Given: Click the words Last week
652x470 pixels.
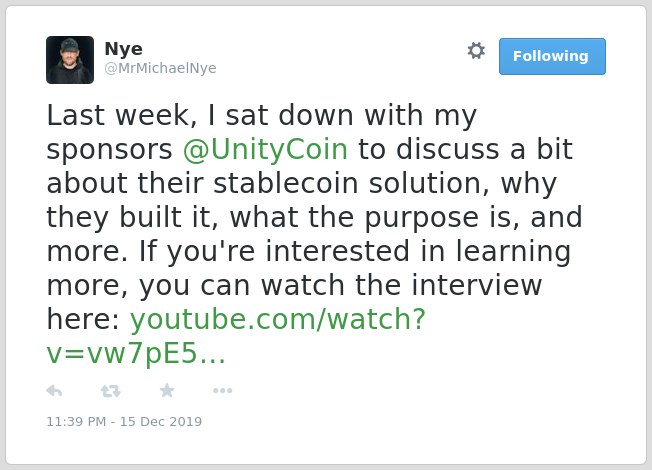Looking at the screenshot, I should click(x=122, y=115).
